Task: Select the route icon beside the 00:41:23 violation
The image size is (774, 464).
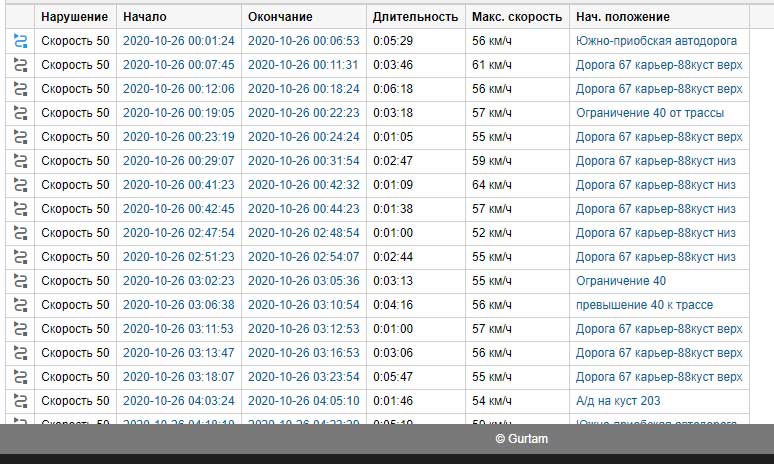Action: point(21,185)
